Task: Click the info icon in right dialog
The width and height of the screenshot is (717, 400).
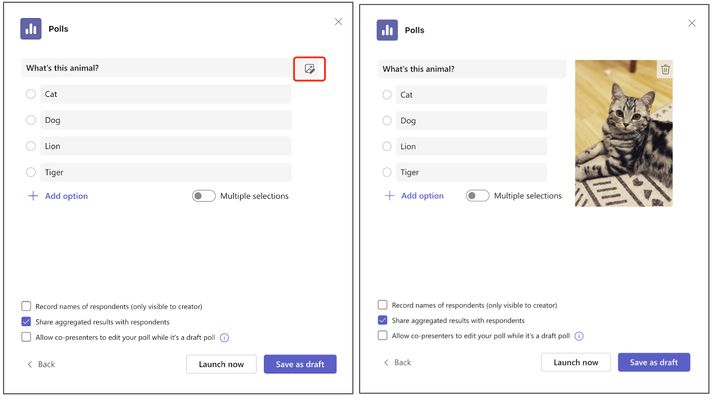Action: tap(579, 336)
